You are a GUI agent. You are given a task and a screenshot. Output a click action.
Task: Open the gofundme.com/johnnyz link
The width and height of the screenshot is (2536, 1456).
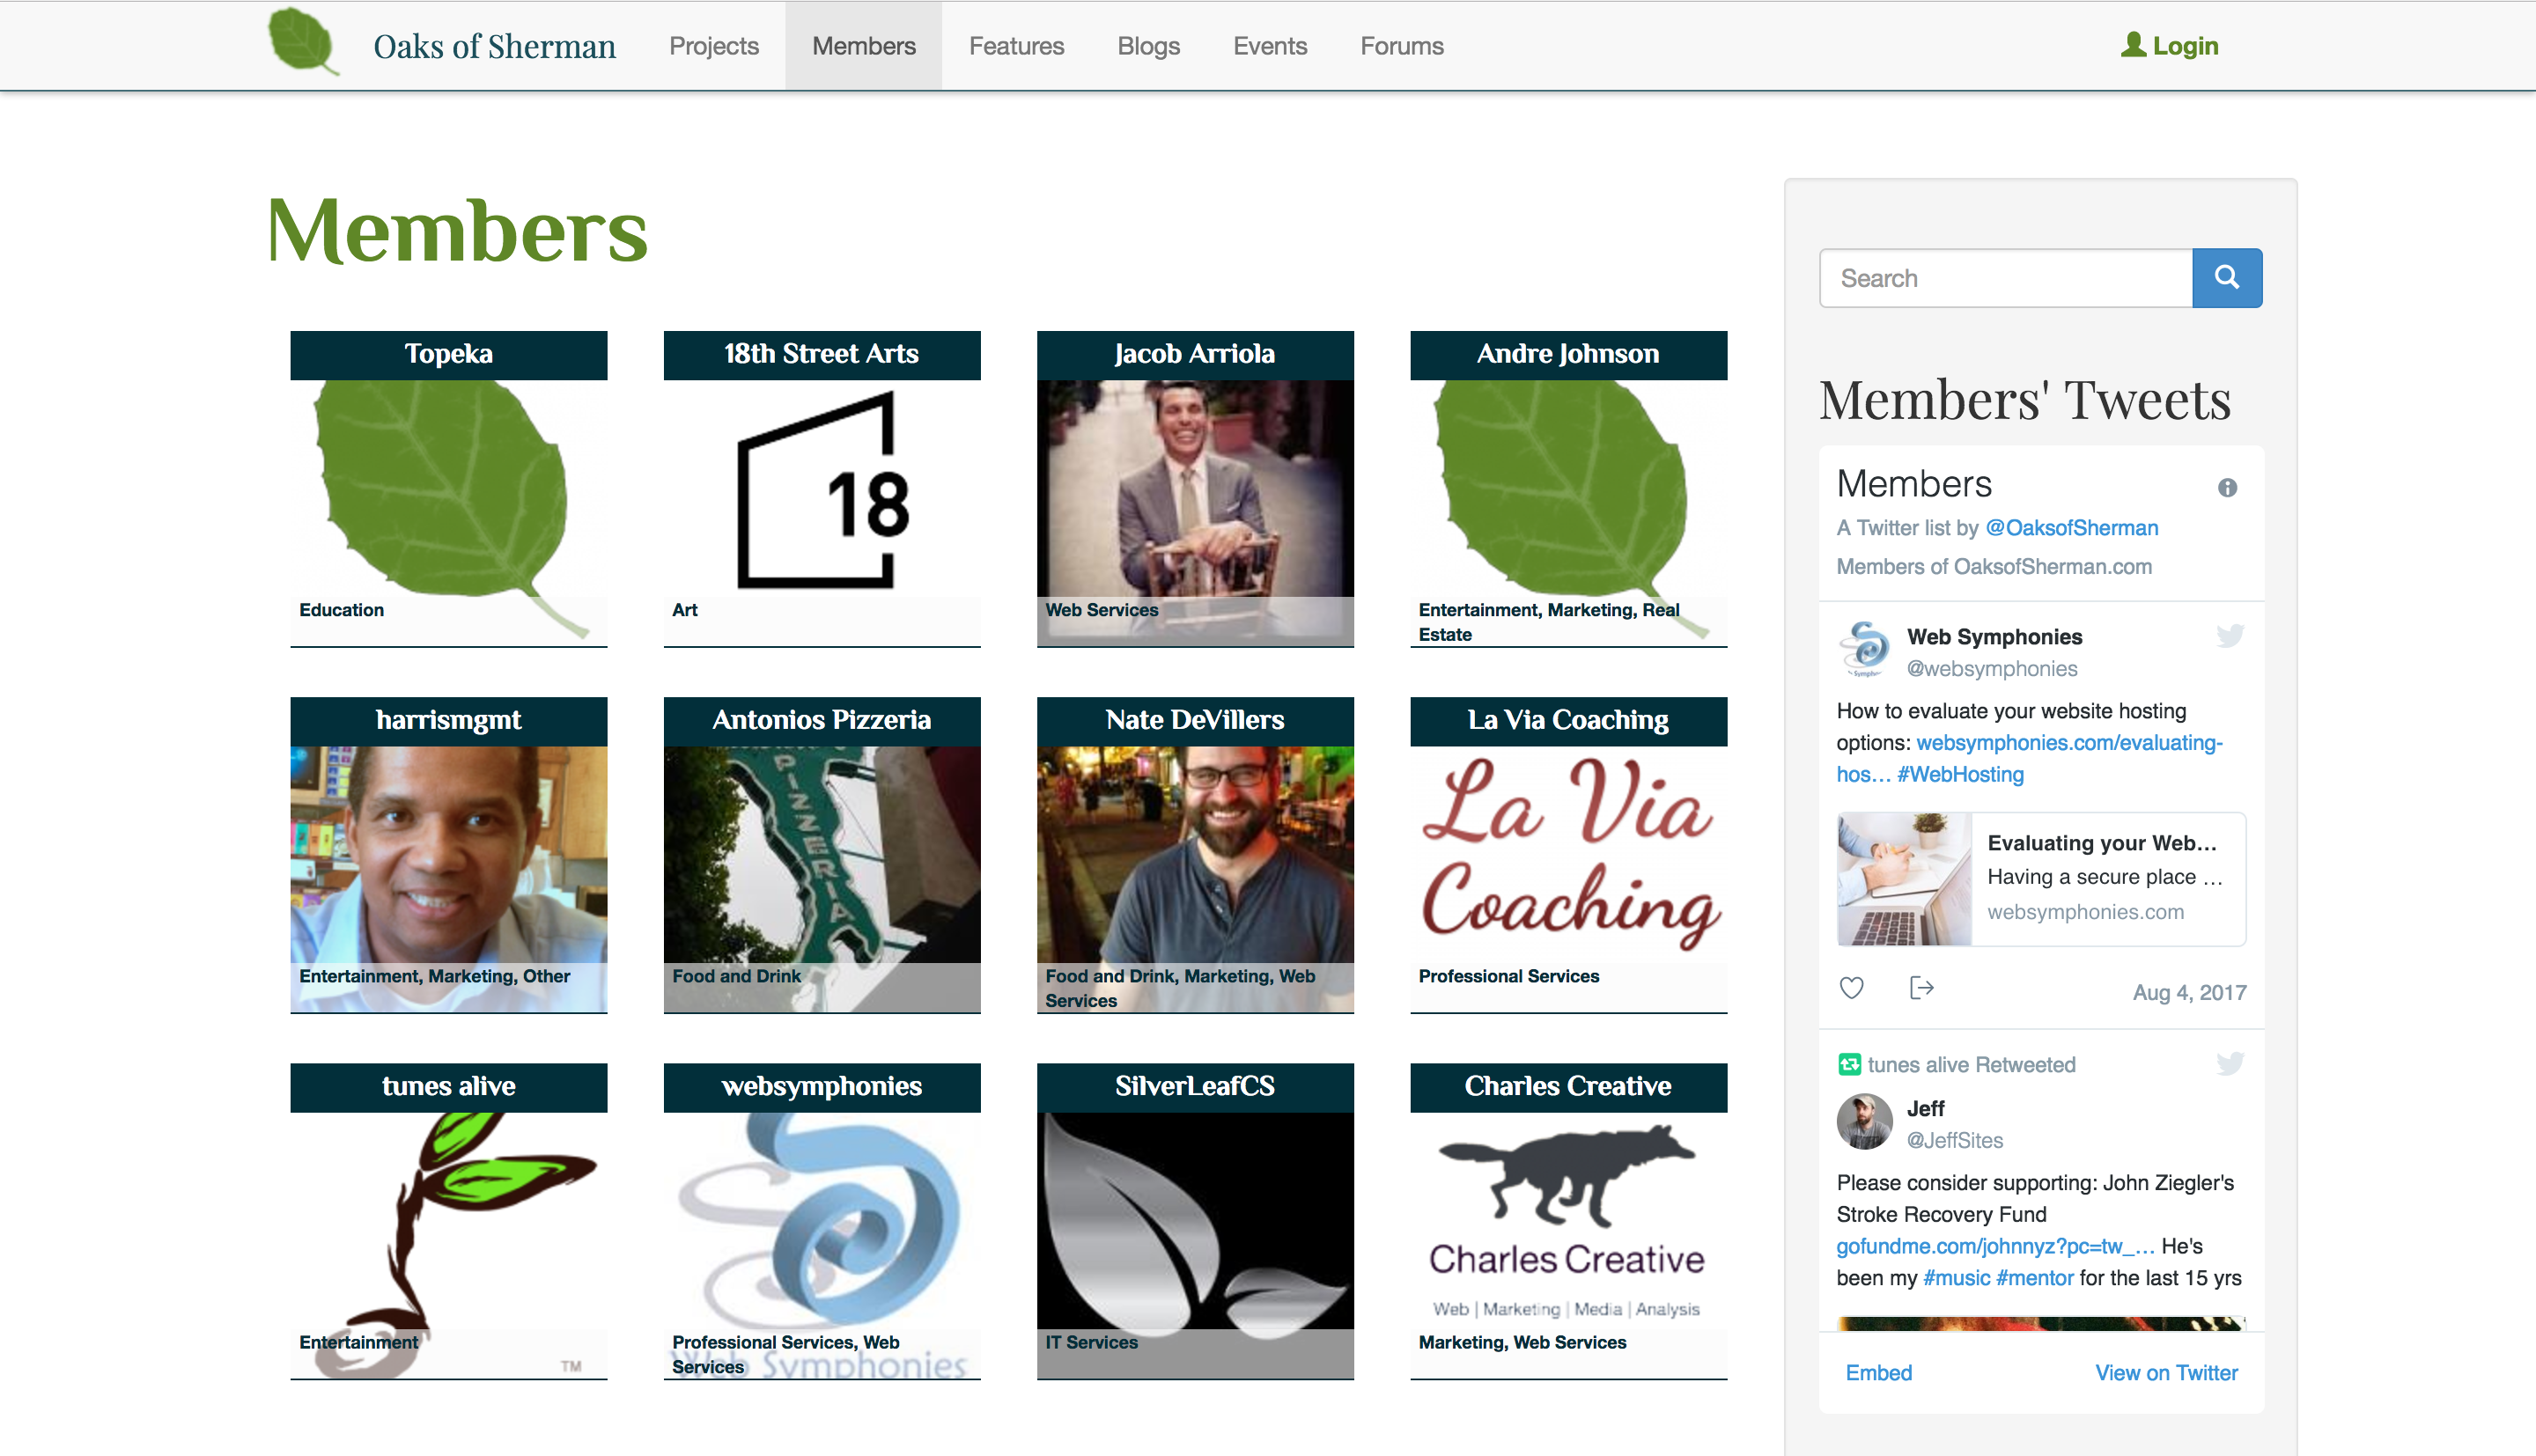(x=1995, y=1246)
